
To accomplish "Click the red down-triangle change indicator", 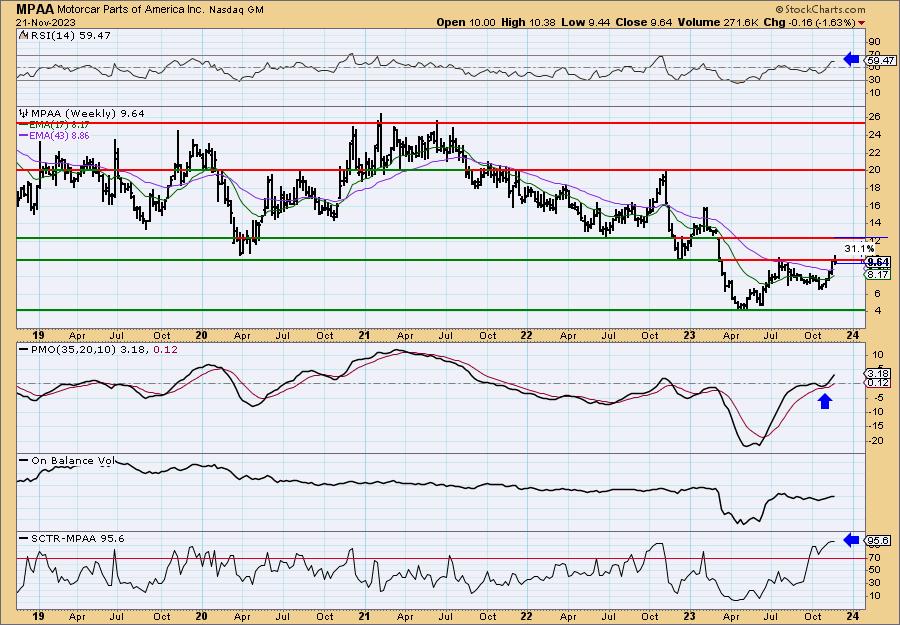I will [x=862, y=23].
